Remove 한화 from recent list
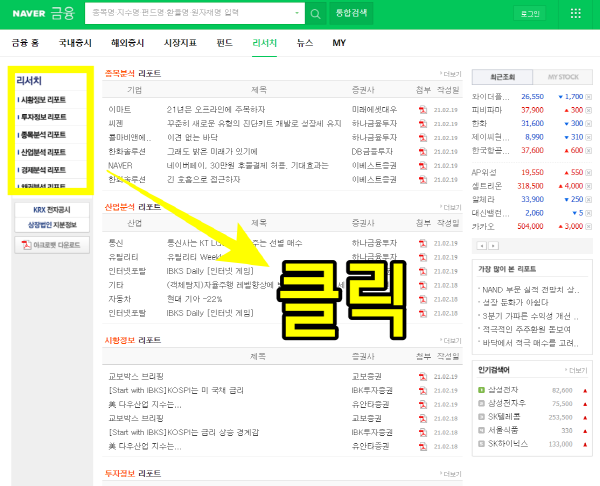600x486 pixels. [x=589, y=124]
